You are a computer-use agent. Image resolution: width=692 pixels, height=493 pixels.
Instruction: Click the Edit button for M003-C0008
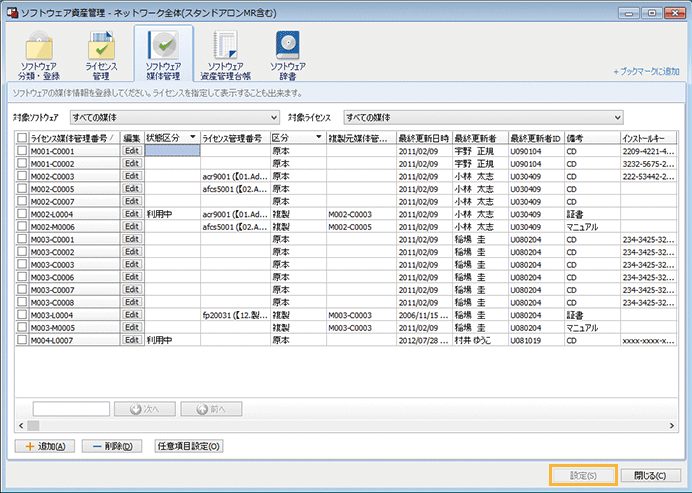132,302
